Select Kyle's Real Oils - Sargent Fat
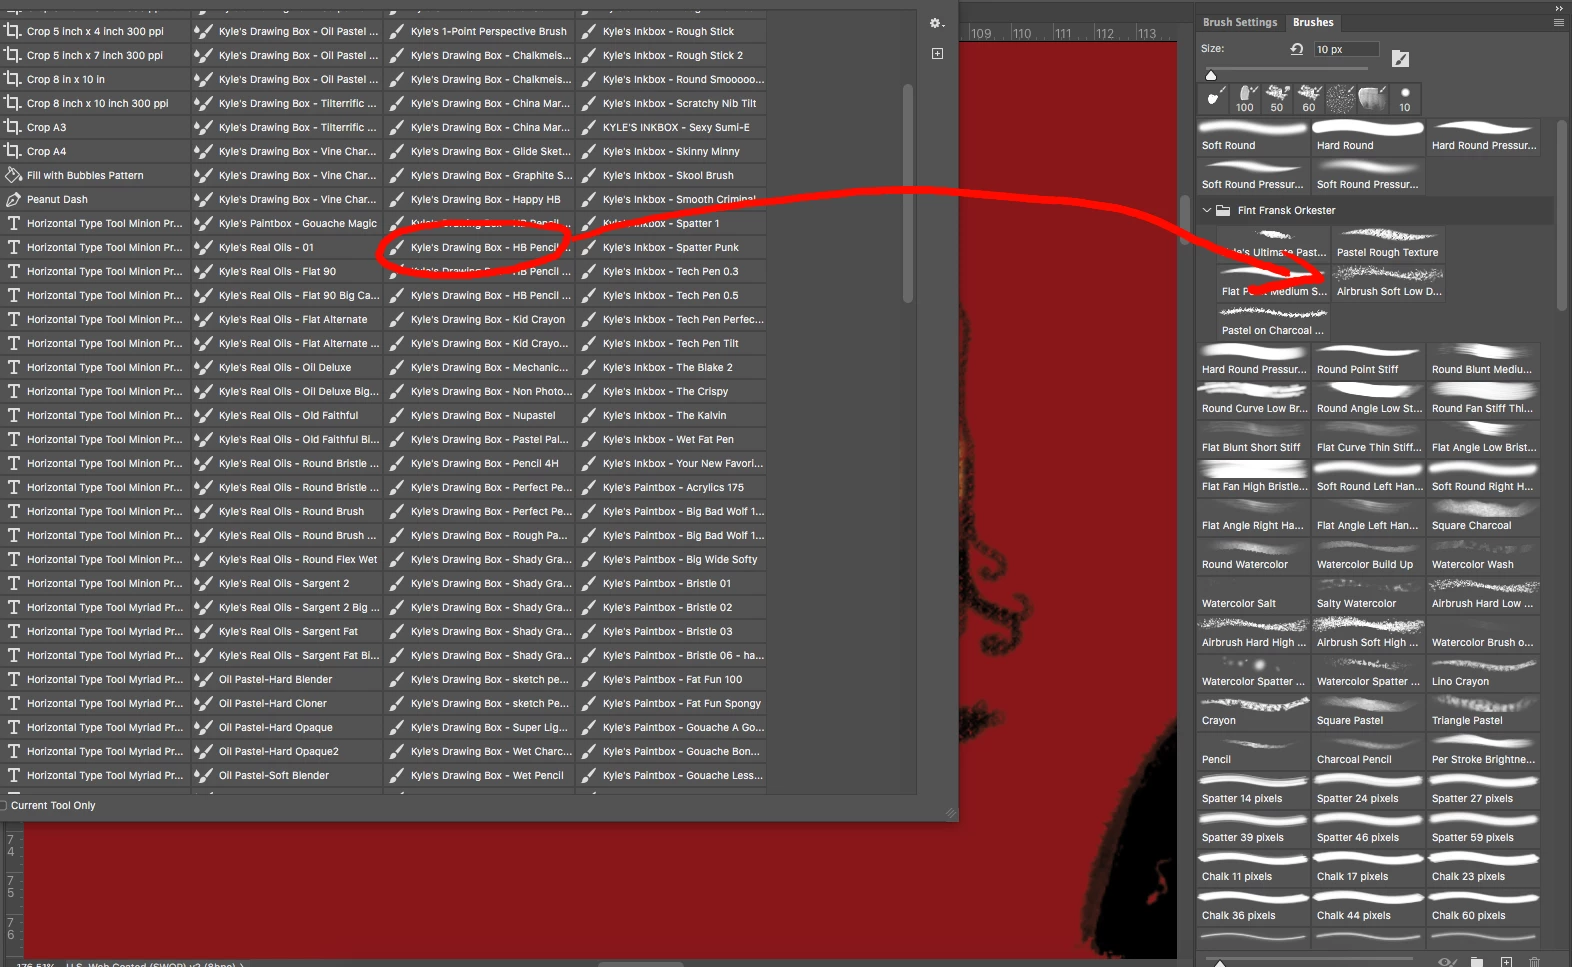The width and height of the screenshot is (1572, 967). (x=287, y=631)
